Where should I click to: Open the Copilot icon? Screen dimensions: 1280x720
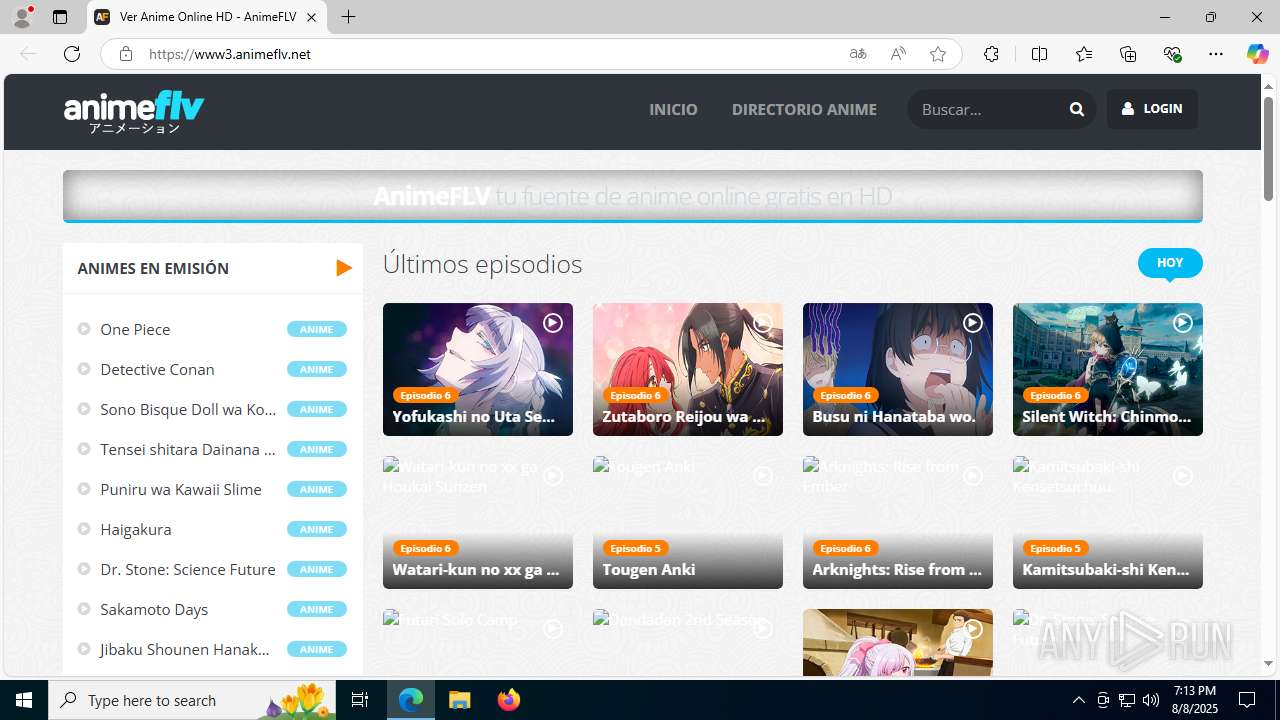point(1257,54)
